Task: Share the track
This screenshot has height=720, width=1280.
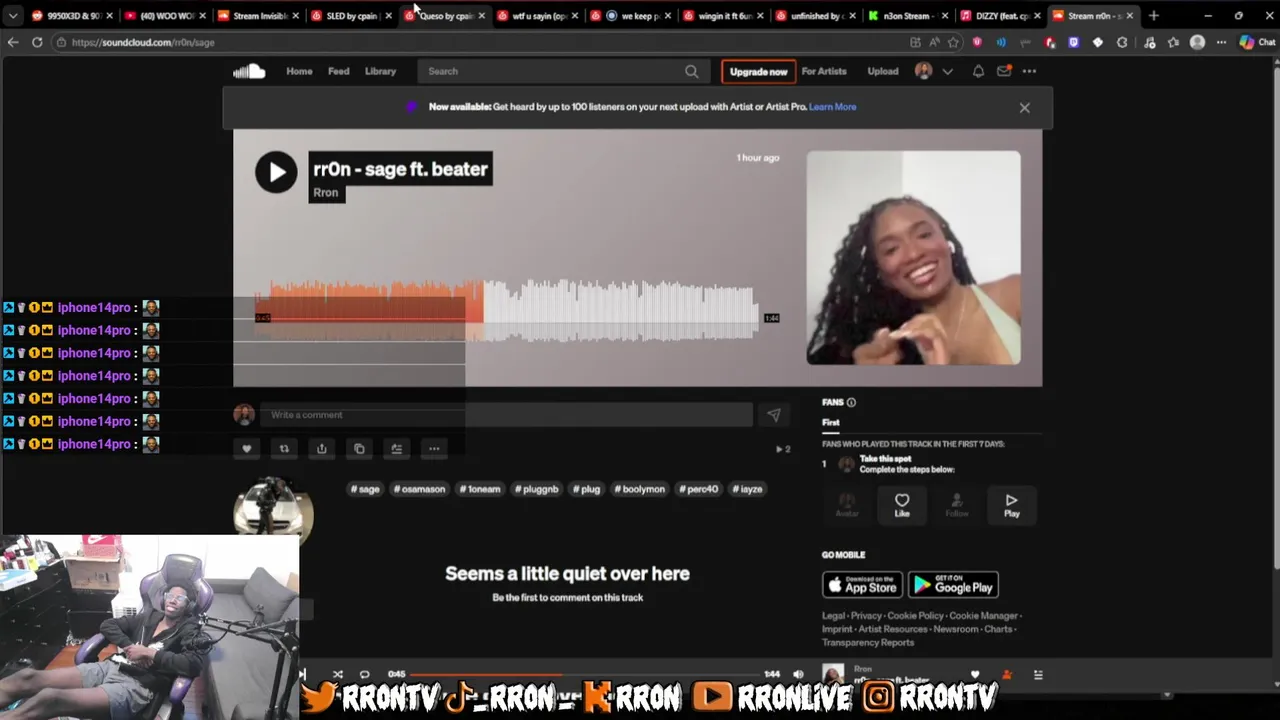Action: pyautogui.click(x=321, y=449)
